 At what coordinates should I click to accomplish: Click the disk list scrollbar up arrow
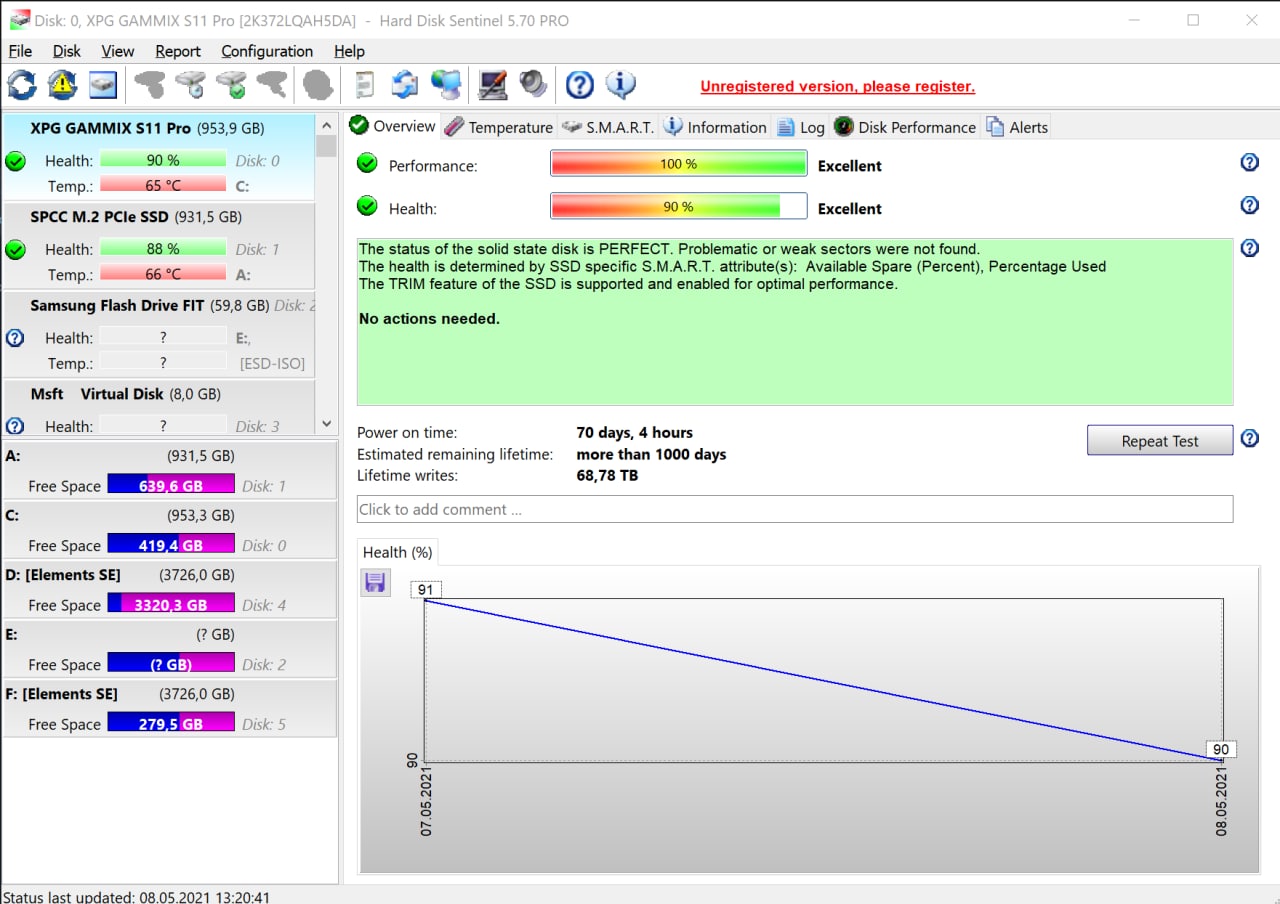(x=326, y=125)
